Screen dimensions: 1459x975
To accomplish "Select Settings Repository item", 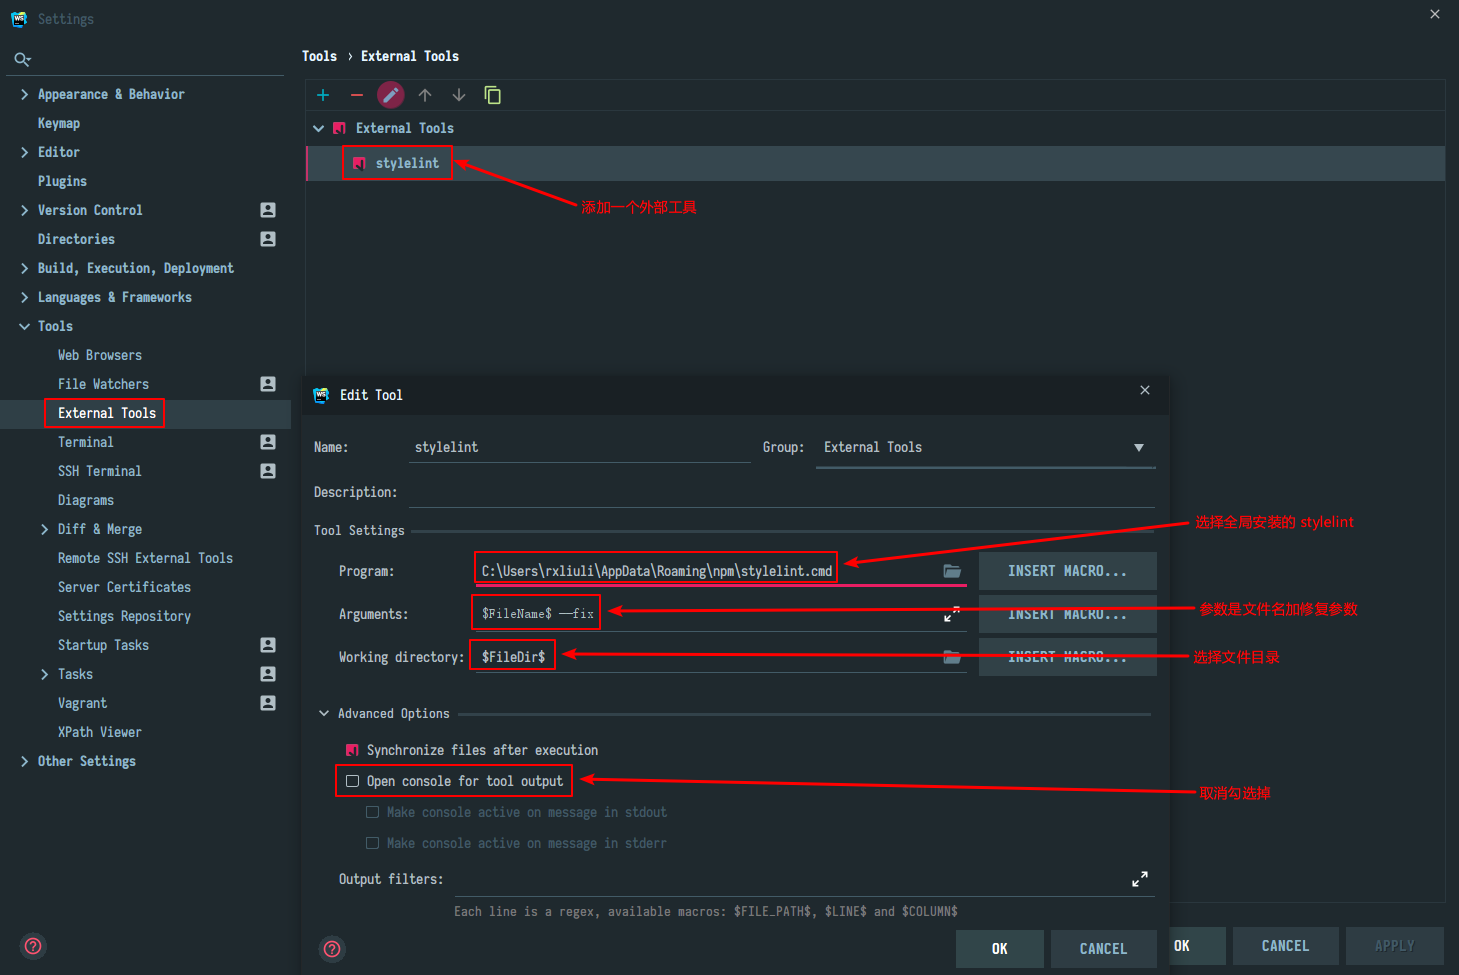I will click(x=124, y=616).
